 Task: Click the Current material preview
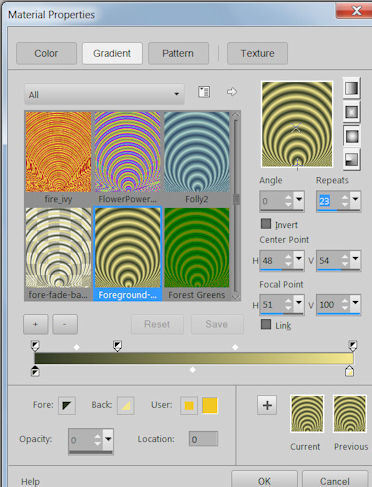click(x=307, y=414)
